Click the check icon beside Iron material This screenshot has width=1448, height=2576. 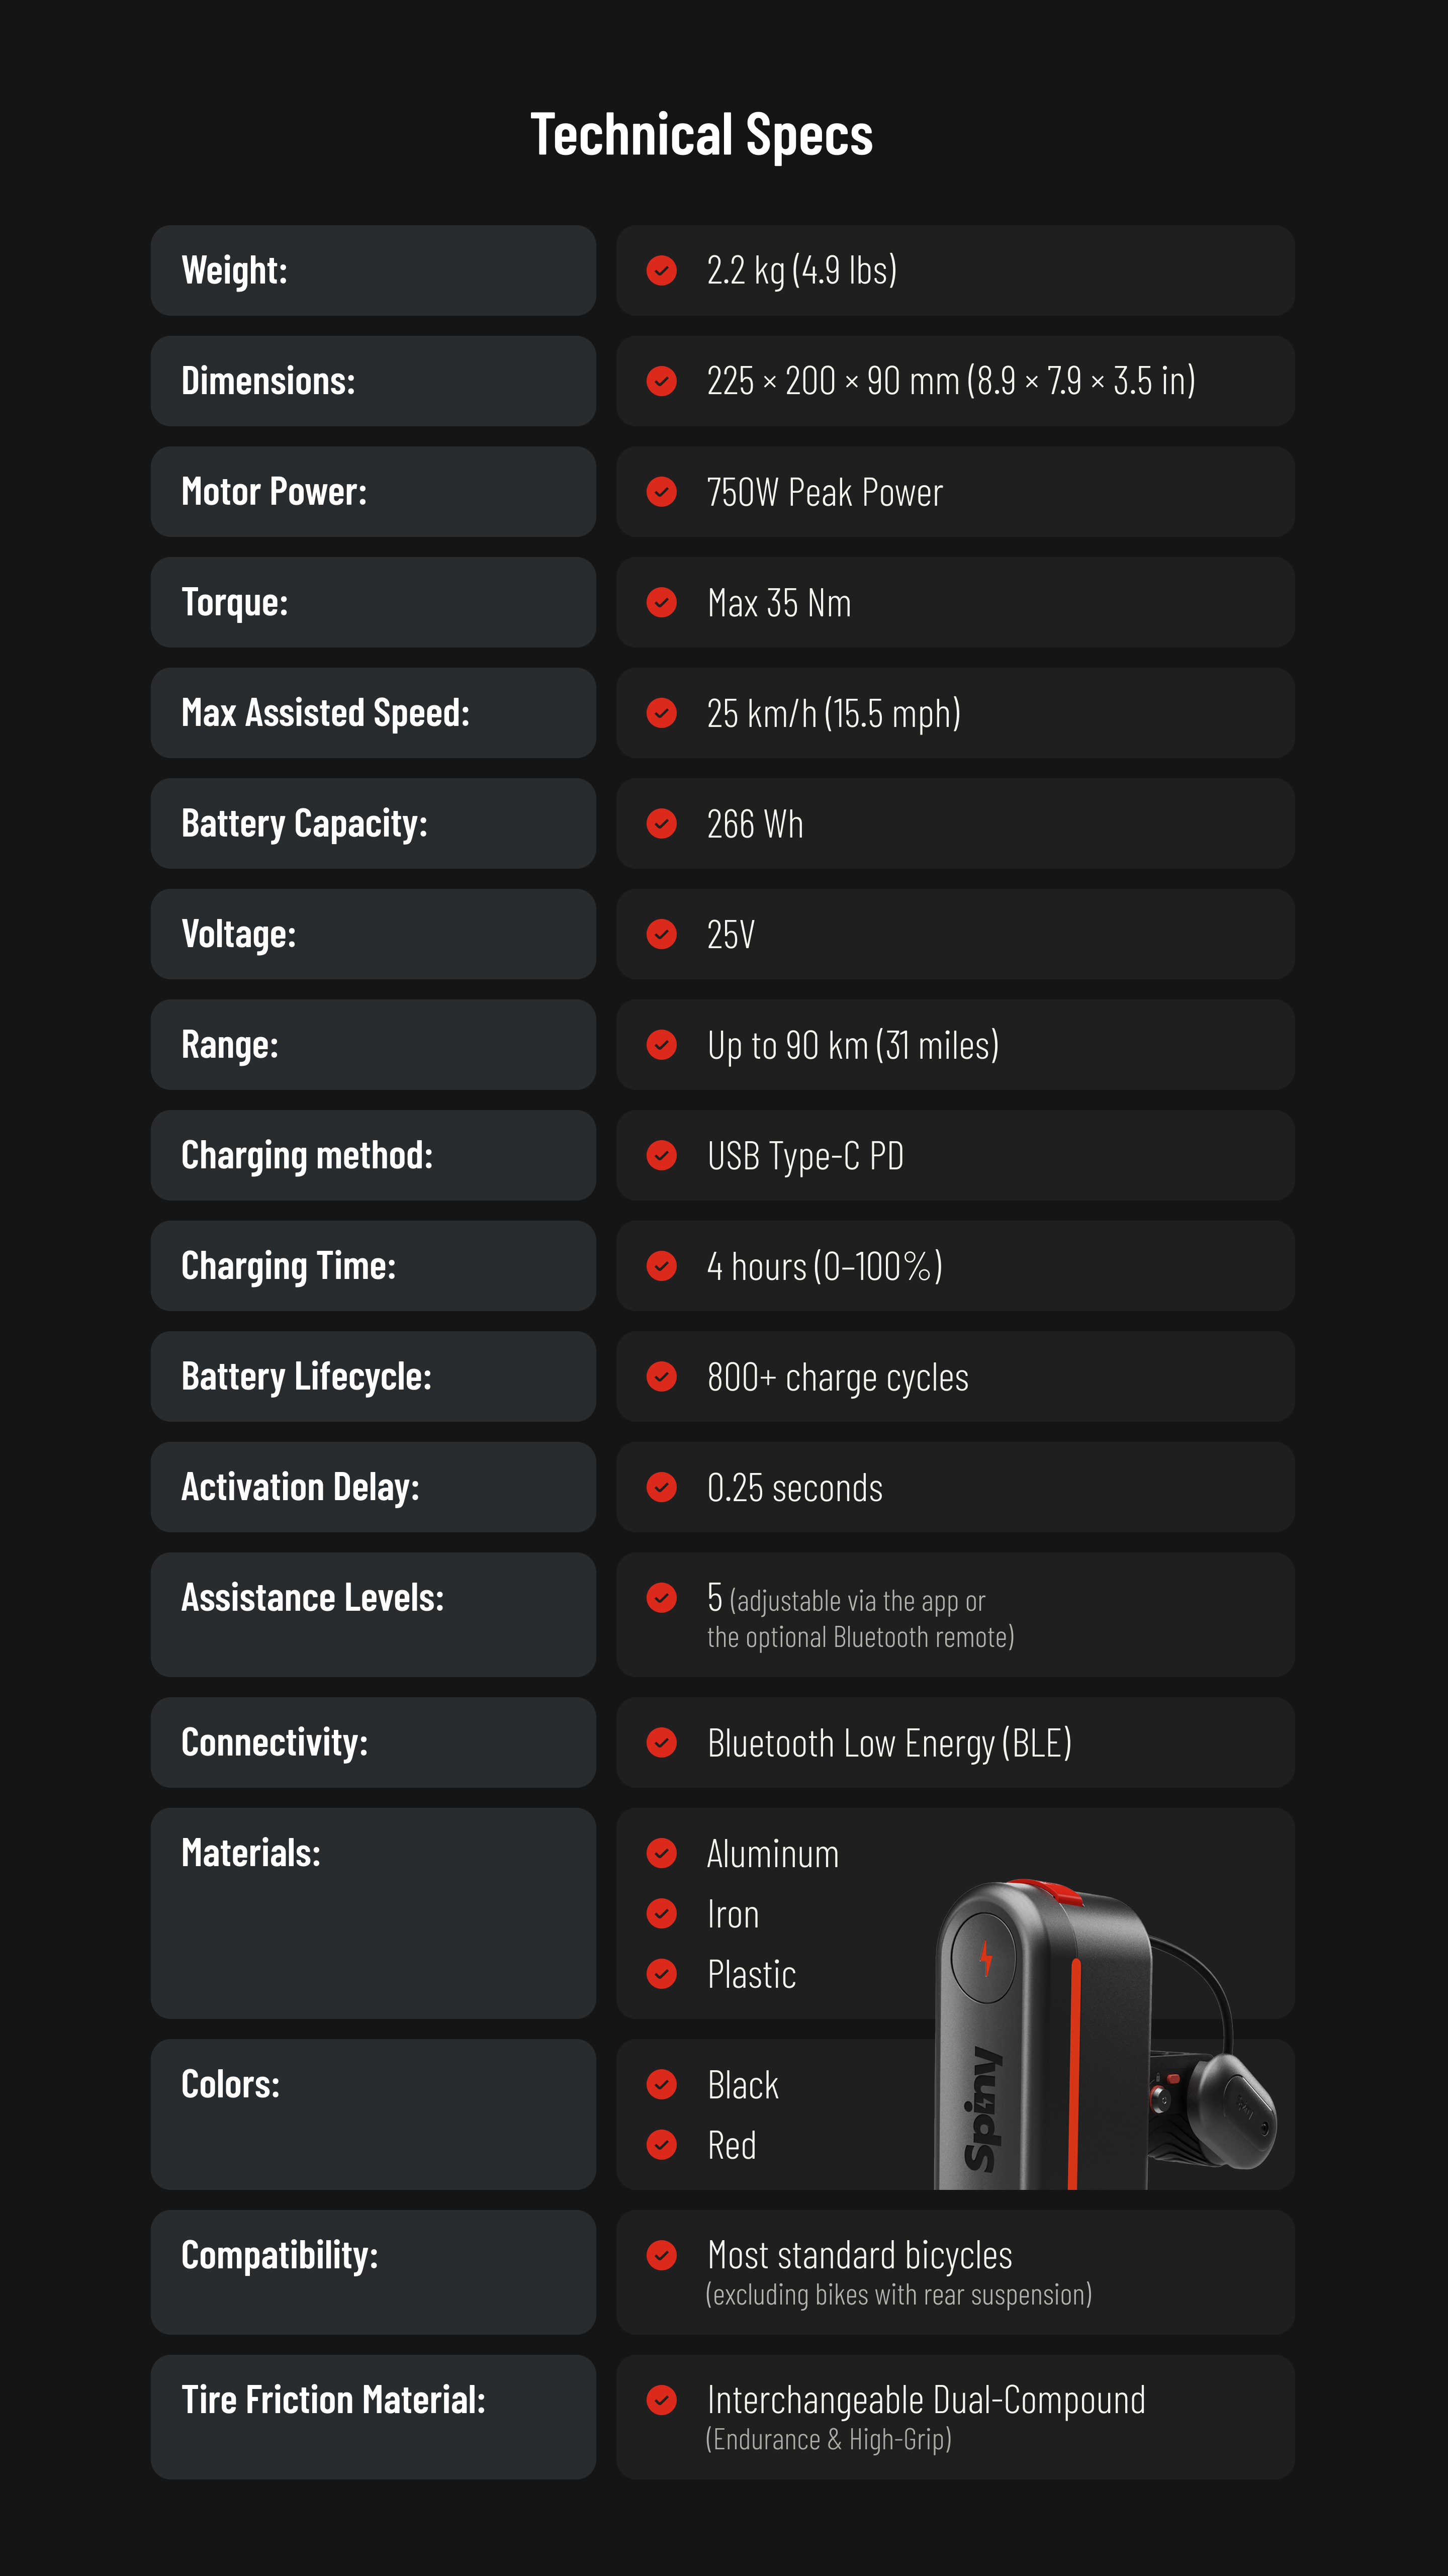pos(661,1914)
